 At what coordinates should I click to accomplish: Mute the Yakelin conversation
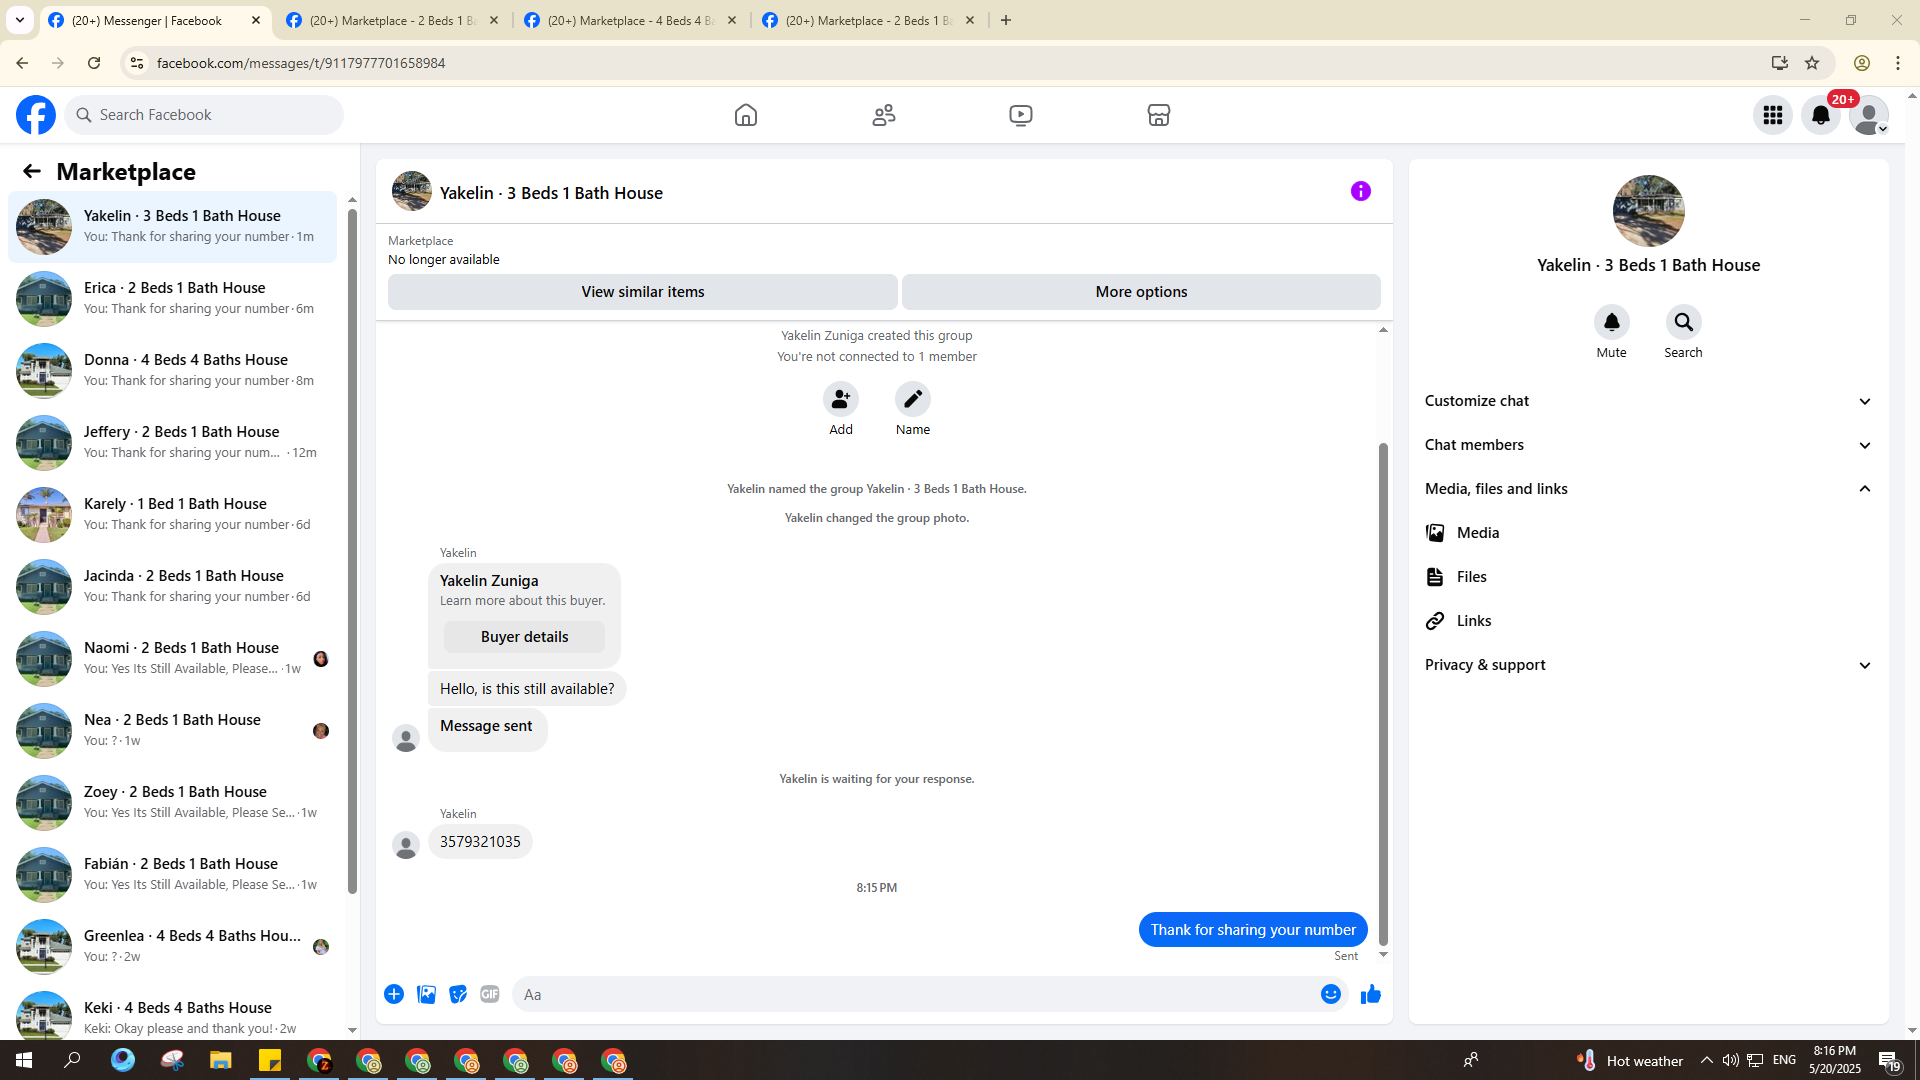(1611, 323)
